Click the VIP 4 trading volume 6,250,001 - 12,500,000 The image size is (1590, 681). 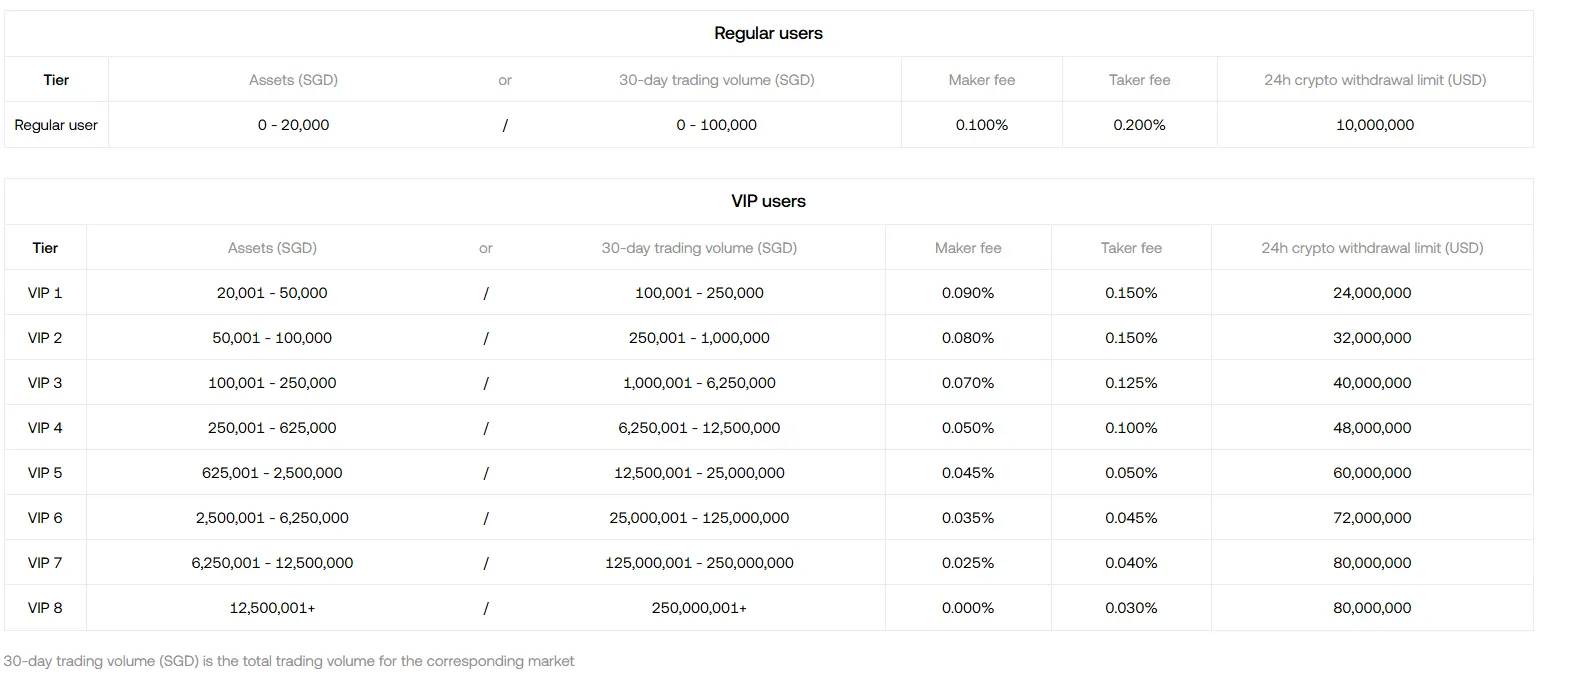pos(699,428)
